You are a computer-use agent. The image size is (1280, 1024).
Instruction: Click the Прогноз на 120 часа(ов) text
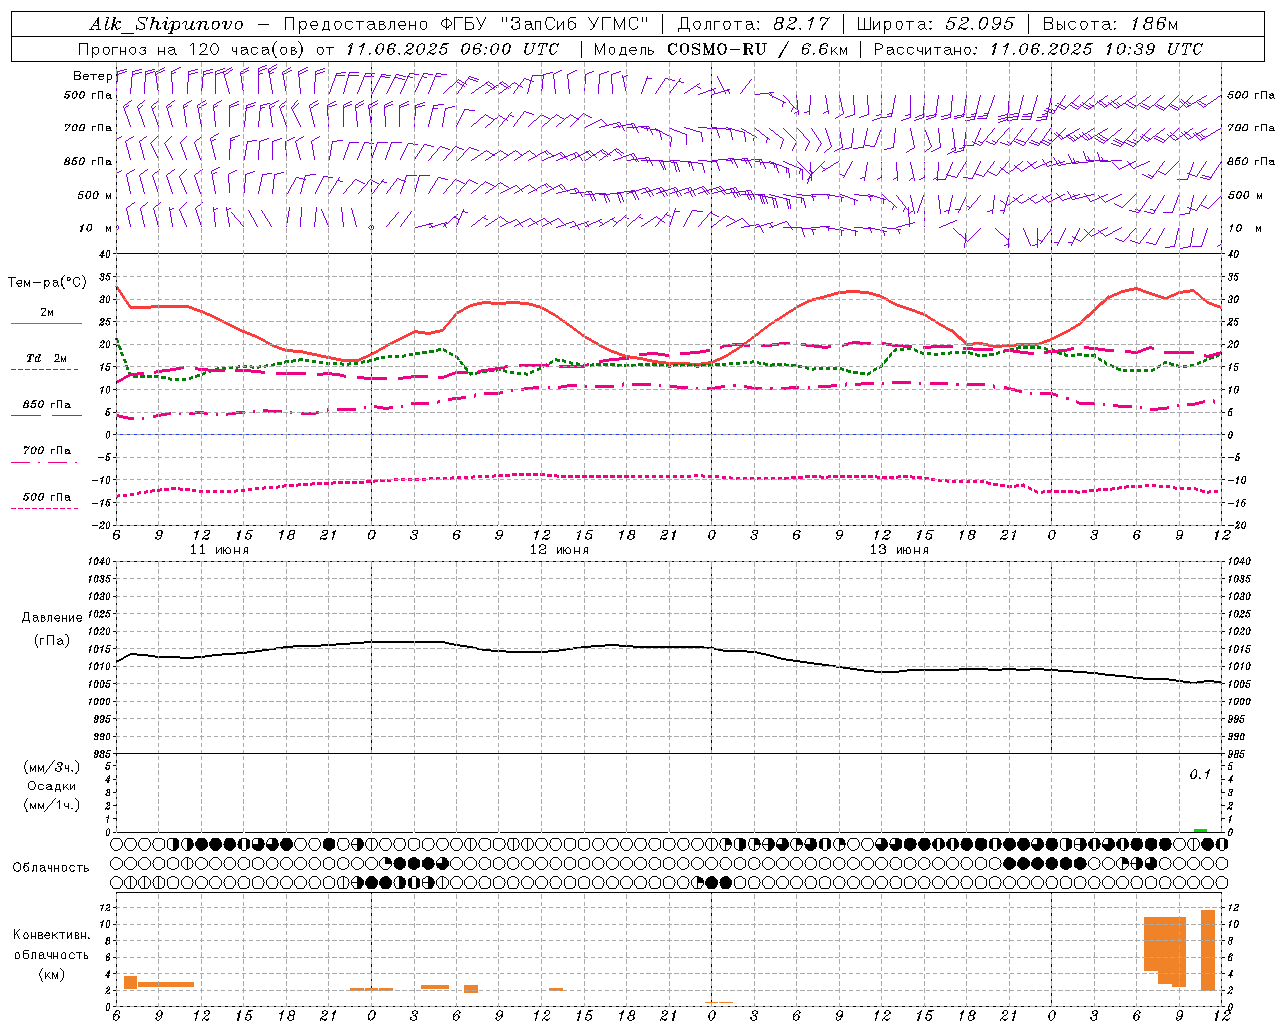(x=193, y=49)
